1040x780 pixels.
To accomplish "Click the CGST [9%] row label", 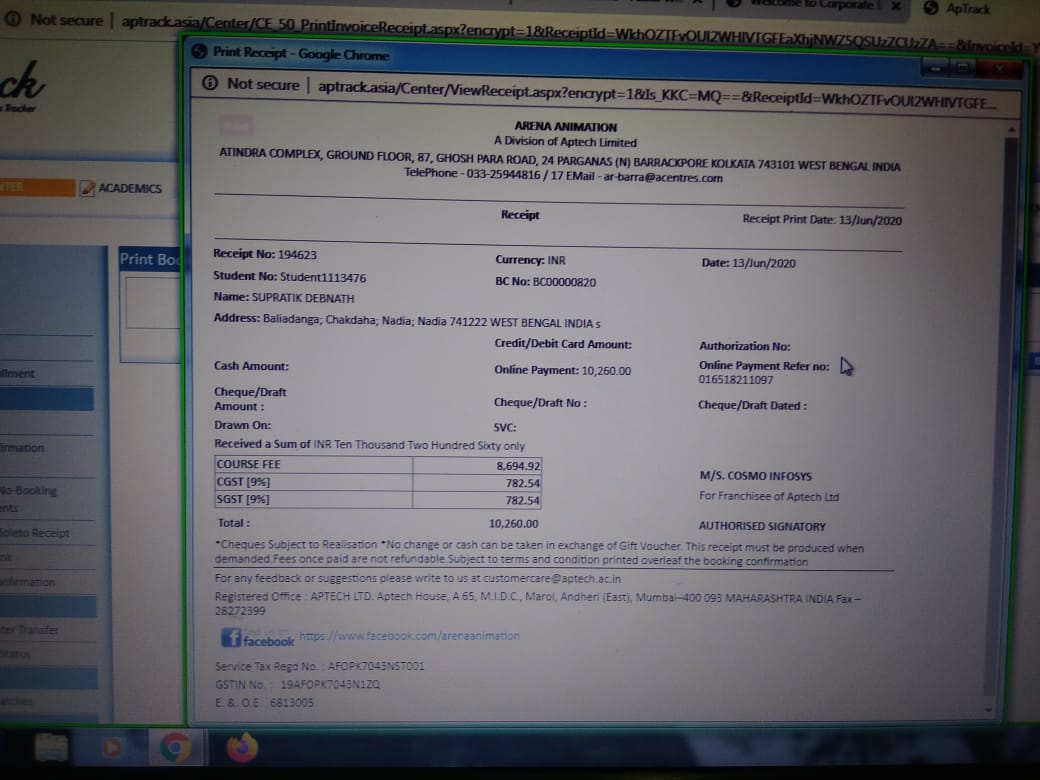I will (243, 482).
